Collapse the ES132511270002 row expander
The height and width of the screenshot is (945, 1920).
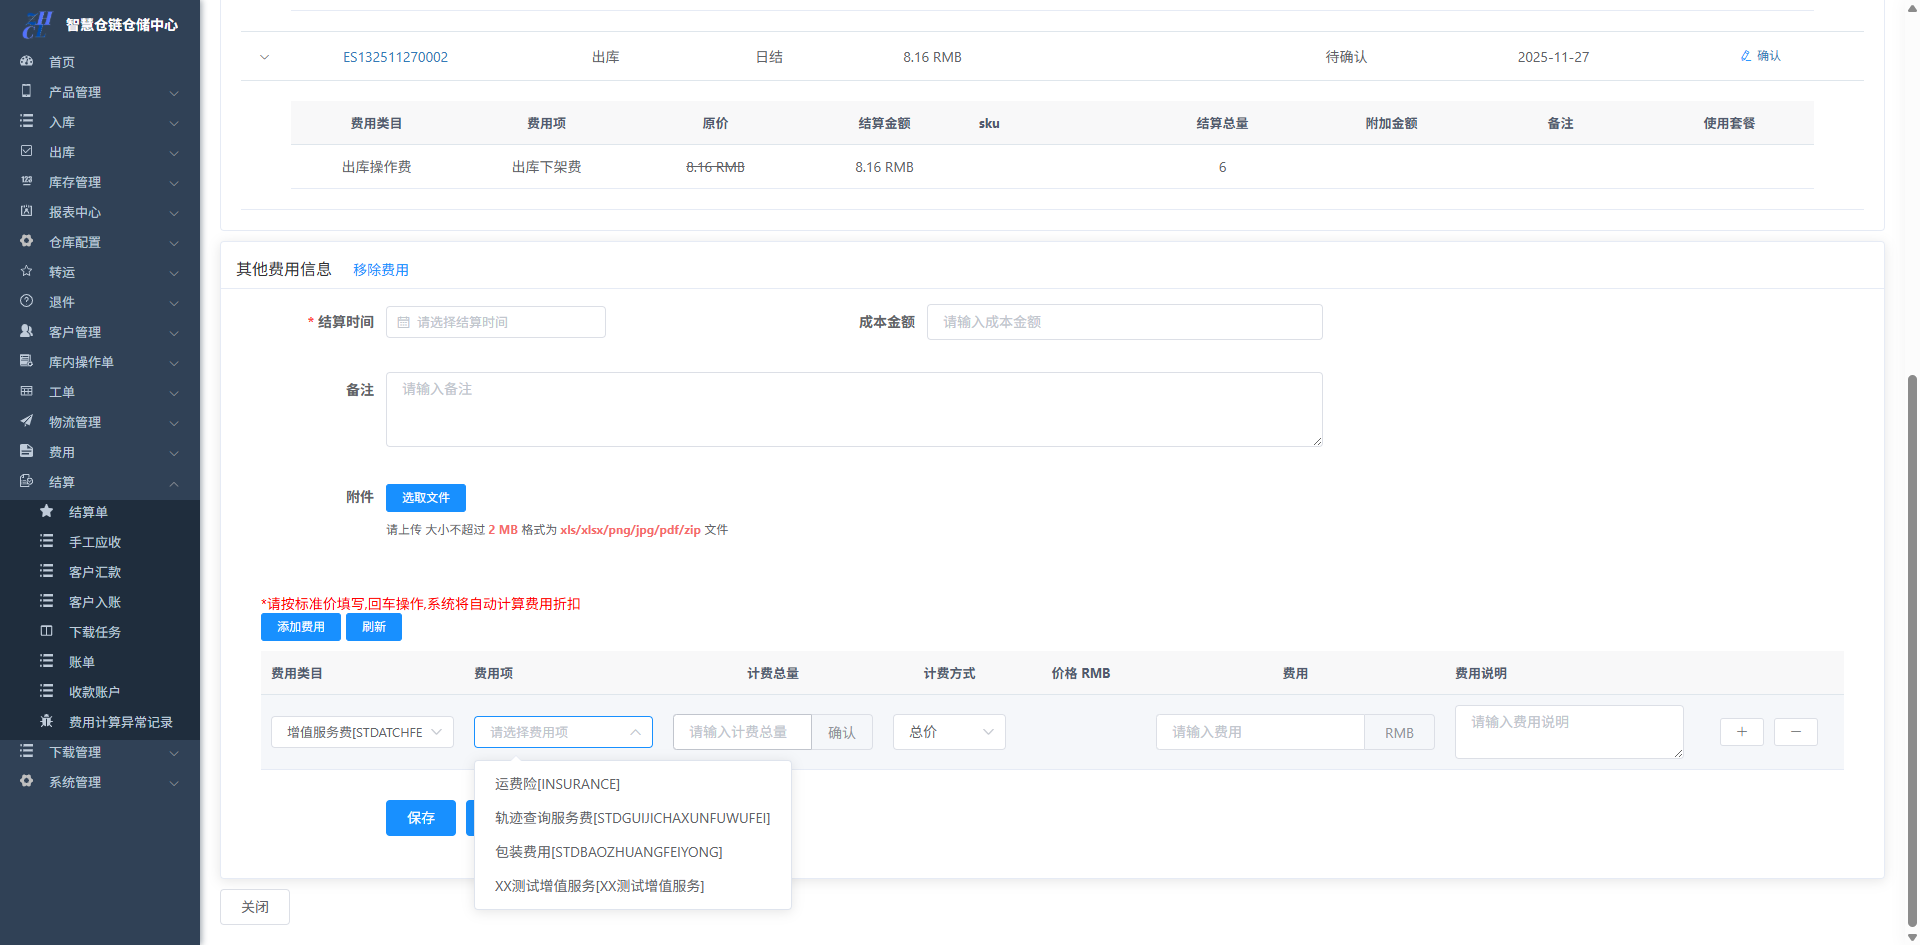coord(265,57)
